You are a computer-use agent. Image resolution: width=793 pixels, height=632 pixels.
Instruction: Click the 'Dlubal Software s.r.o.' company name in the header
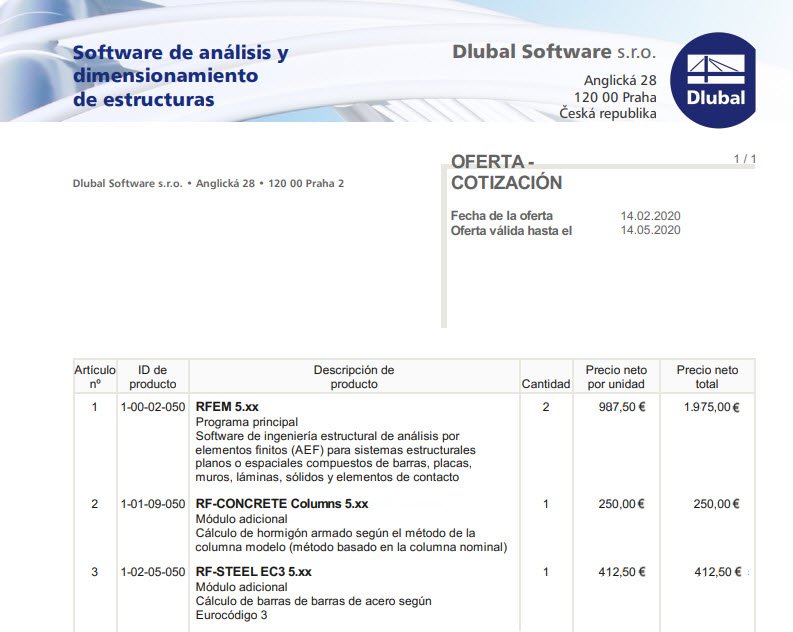(554, 52)
